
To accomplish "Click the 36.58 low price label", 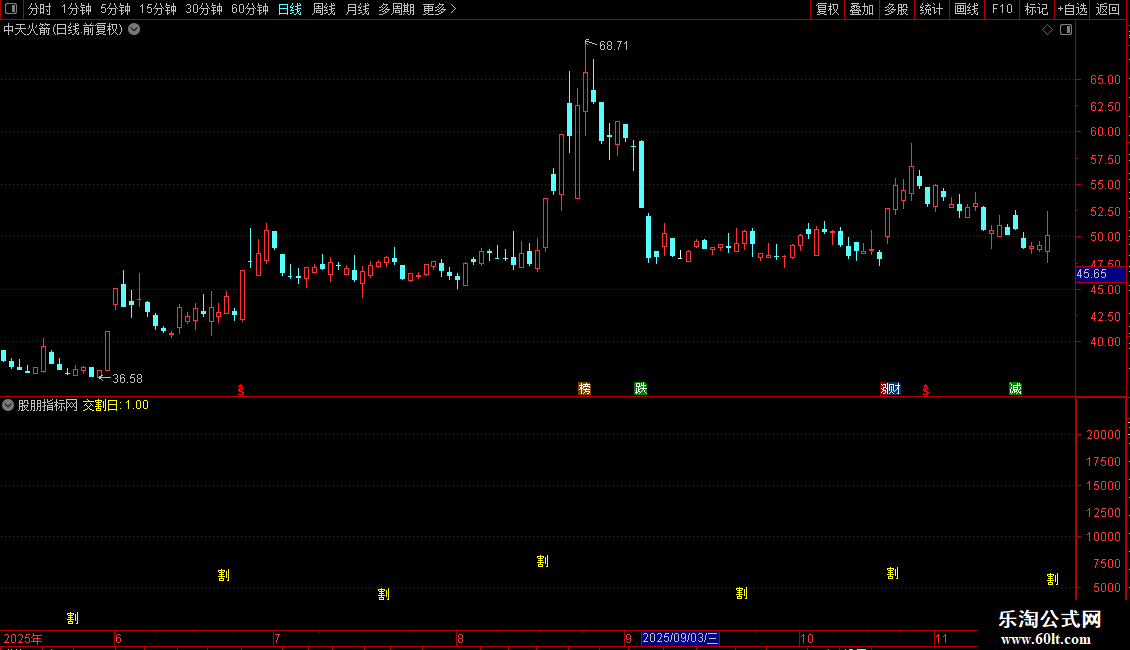I will pos(128,379).
